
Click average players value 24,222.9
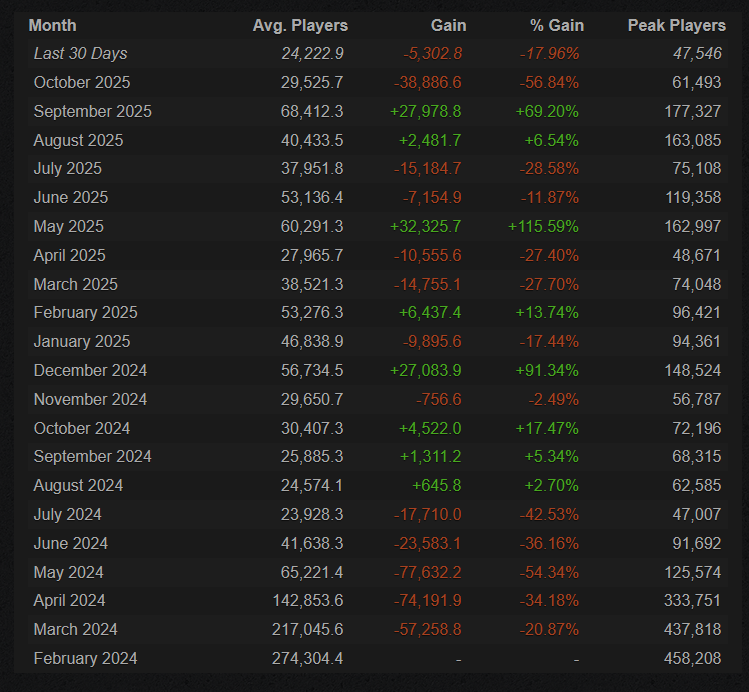[x=312, y=53]
